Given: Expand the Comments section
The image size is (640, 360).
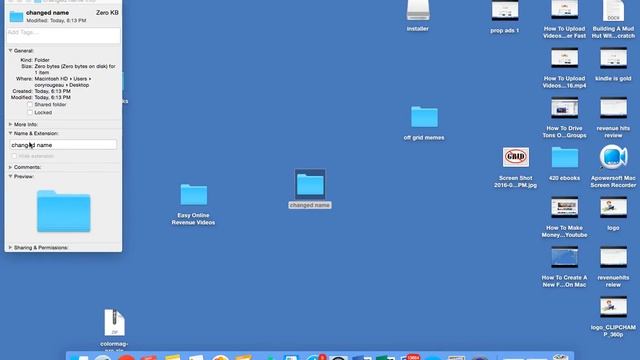Looking at the screenshot, I should [11, 167].
